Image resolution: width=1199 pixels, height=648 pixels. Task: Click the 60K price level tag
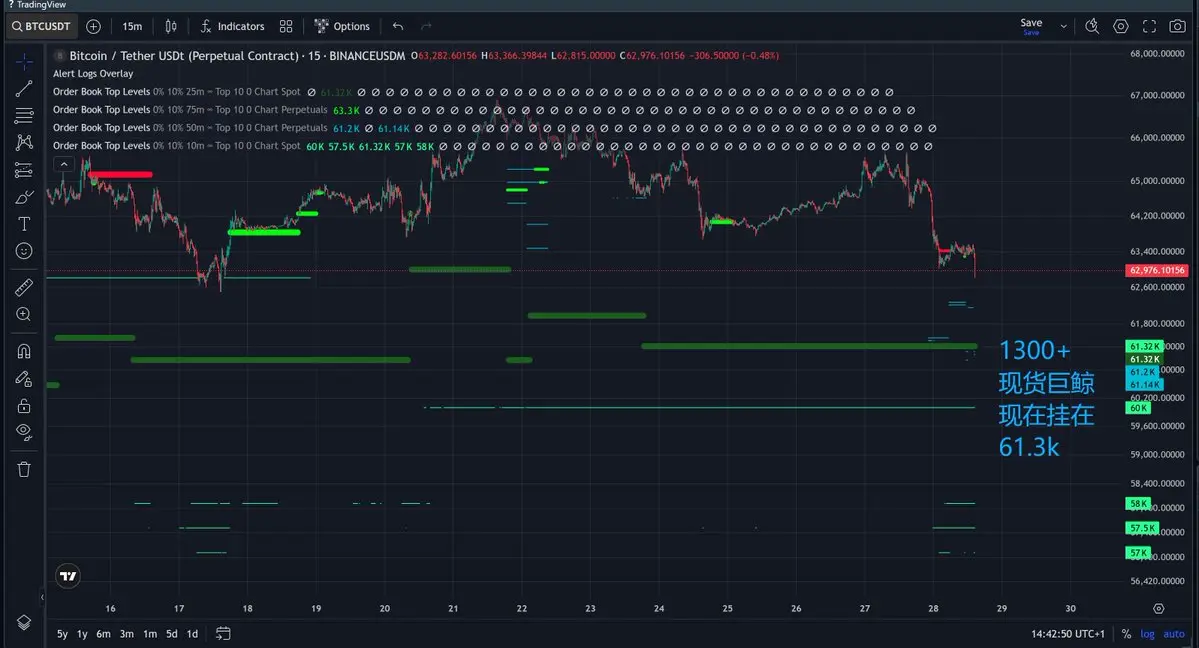[x=1138, y=408]
